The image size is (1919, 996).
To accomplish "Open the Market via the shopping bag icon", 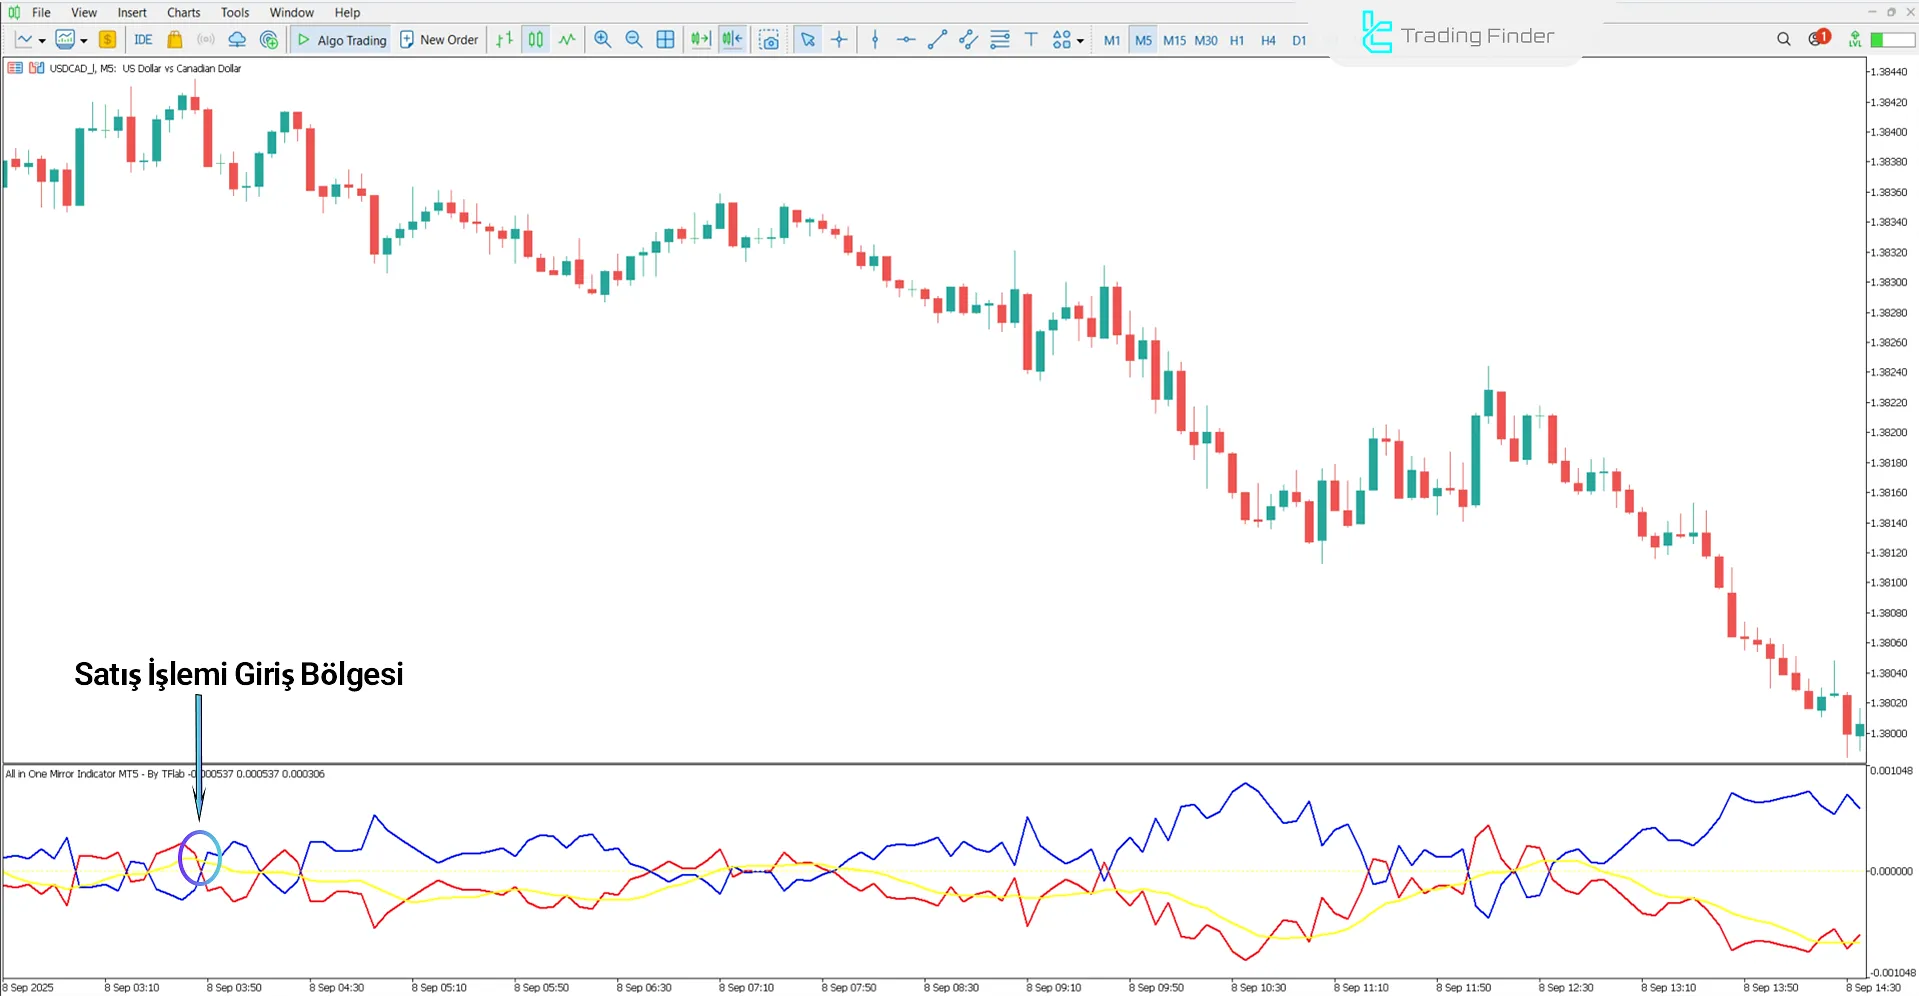I will [x=175, y=40].
